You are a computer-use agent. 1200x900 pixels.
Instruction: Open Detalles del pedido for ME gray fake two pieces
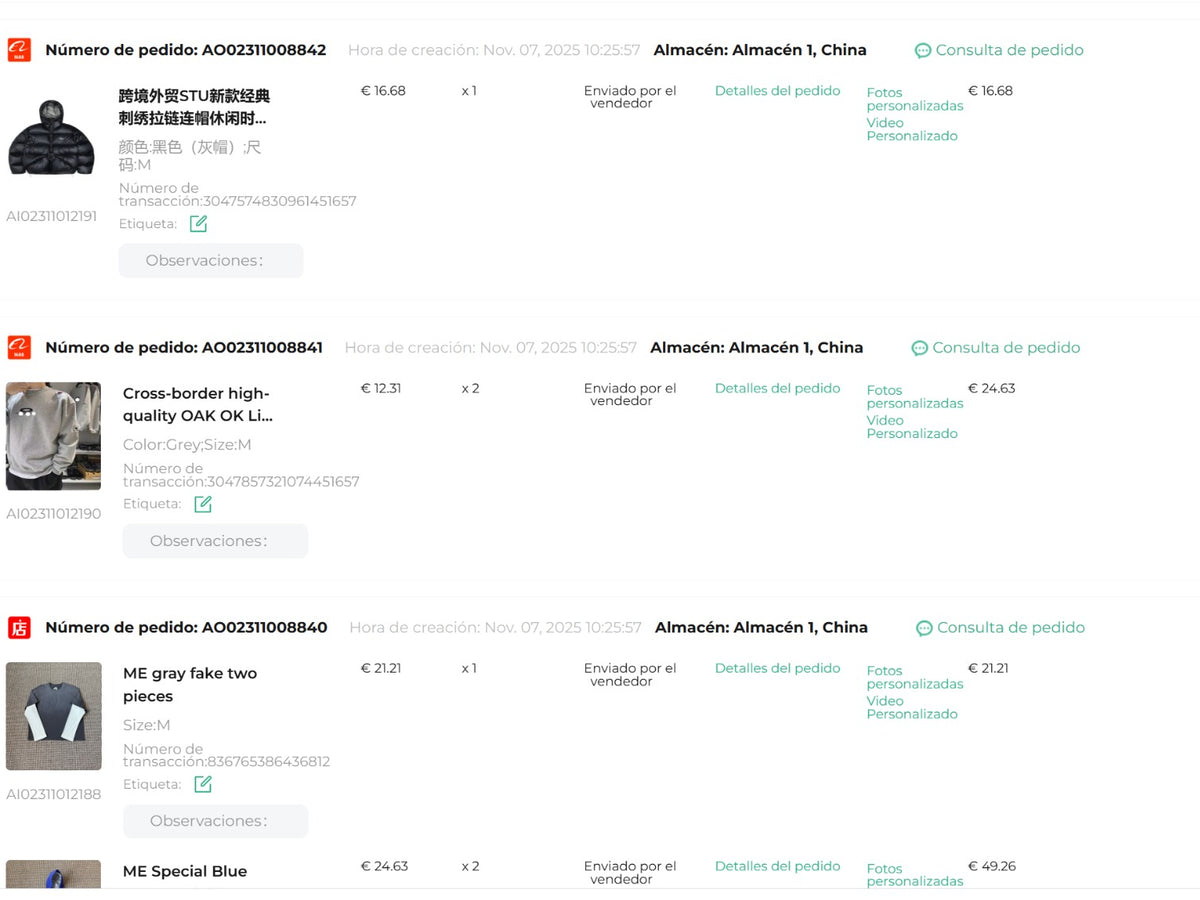[777, 668]
